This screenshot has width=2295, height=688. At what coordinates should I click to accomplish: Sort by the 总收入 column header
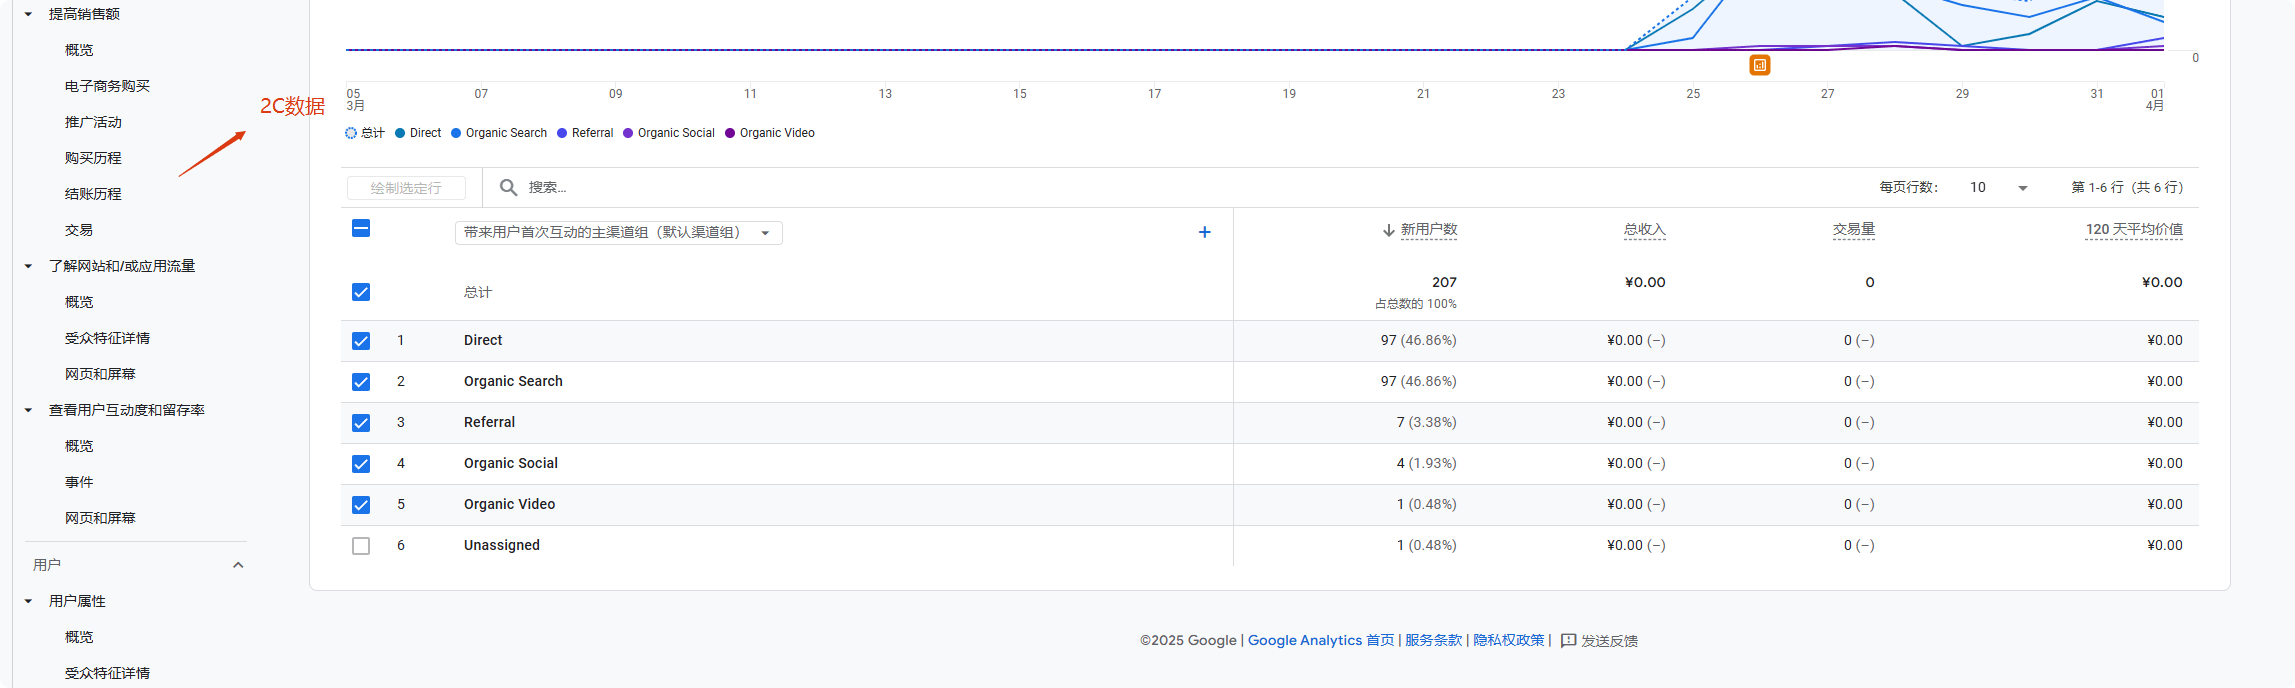click(x=1644, y=230)
